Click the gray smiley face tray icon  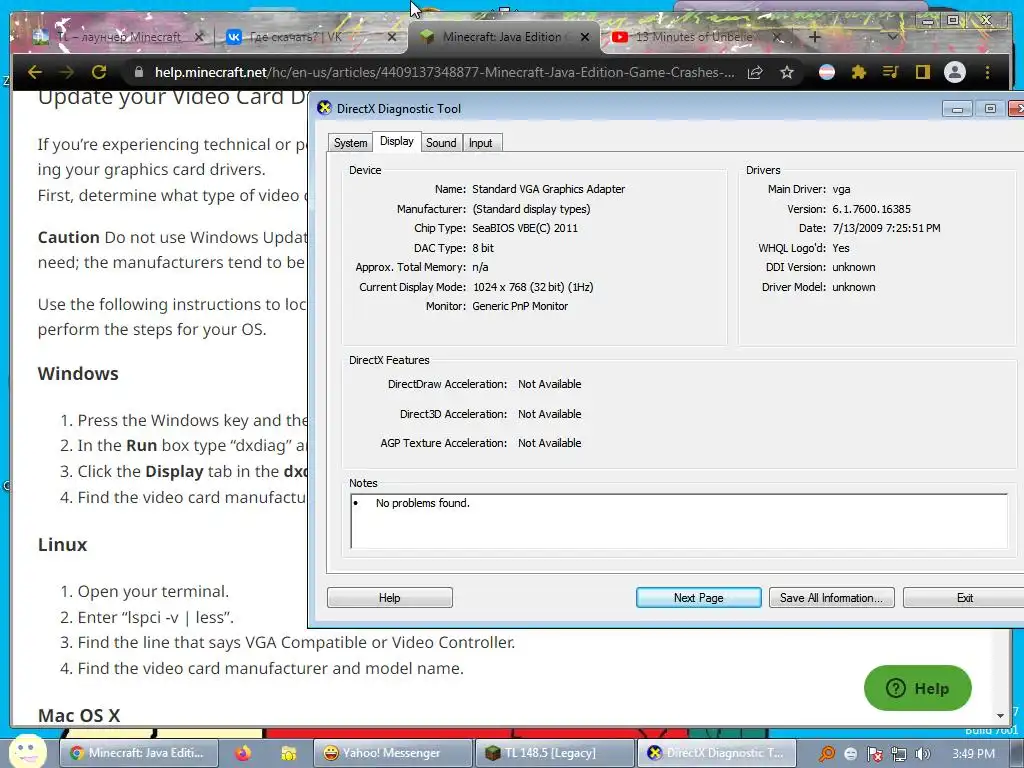click(851, 754)
